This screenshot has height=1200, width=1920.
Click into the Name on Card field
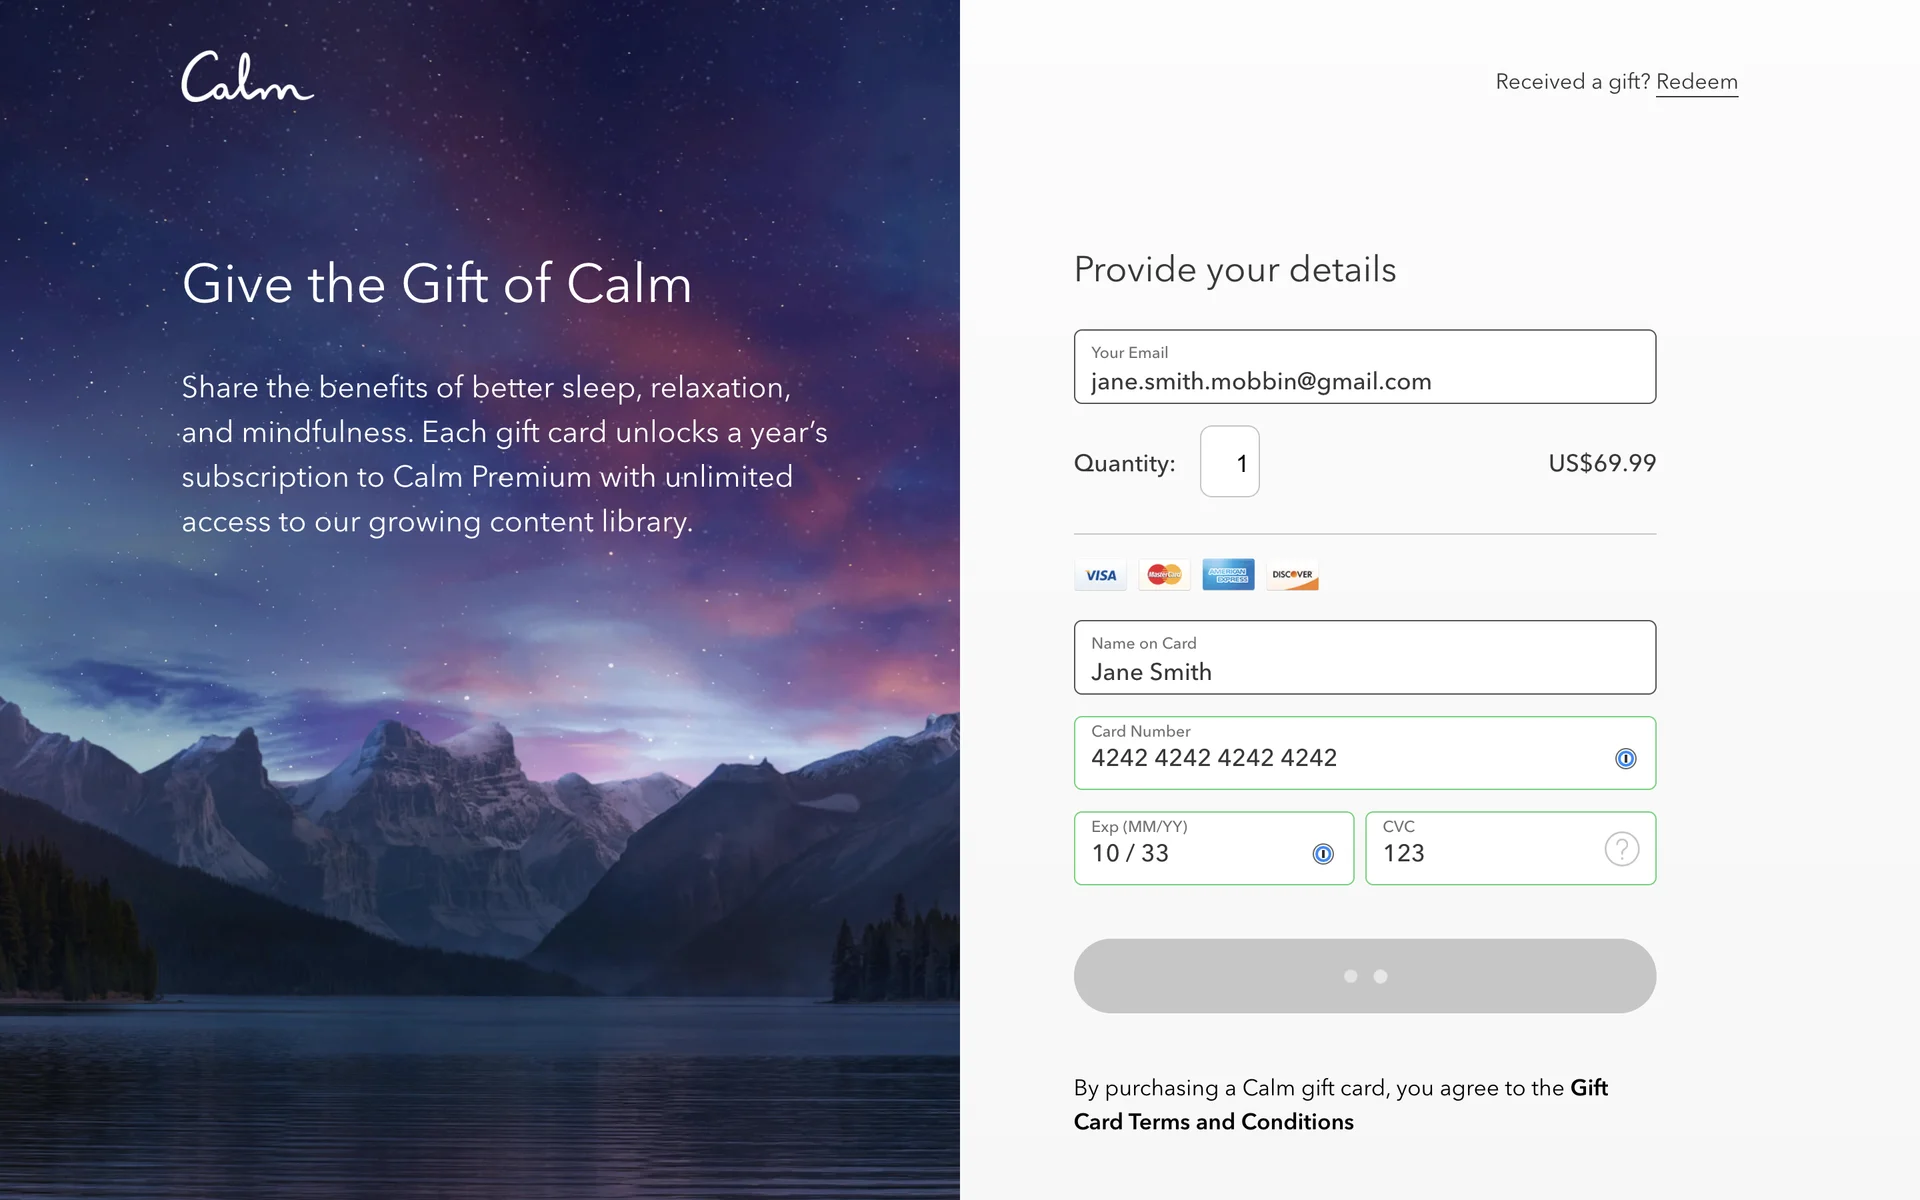pos(1364,671)
